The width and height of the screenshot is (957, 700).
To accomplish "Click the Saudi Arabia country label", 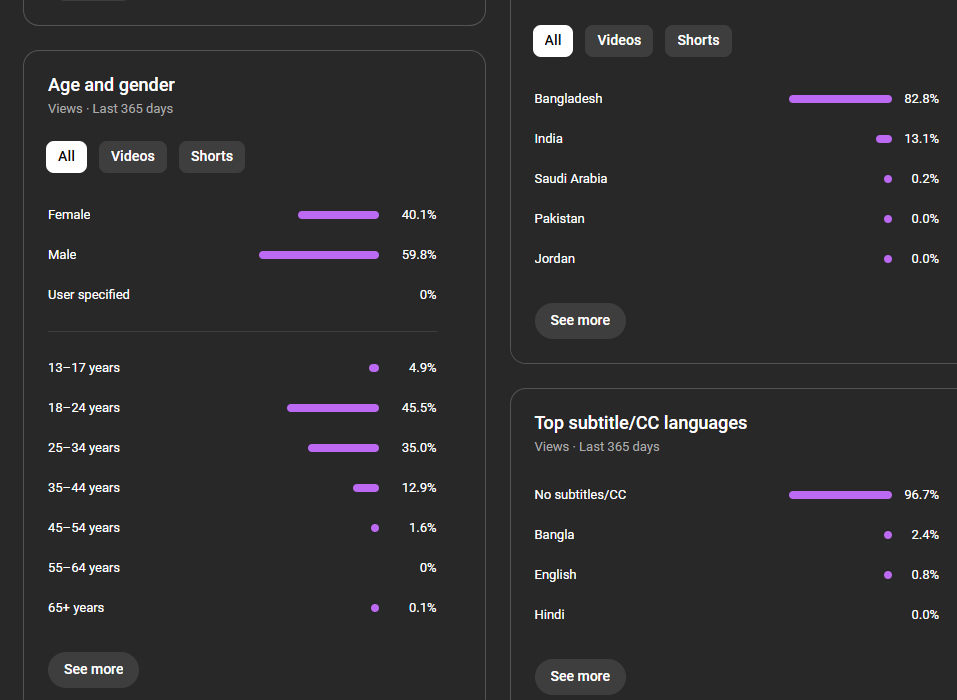I will click(571, 179).
